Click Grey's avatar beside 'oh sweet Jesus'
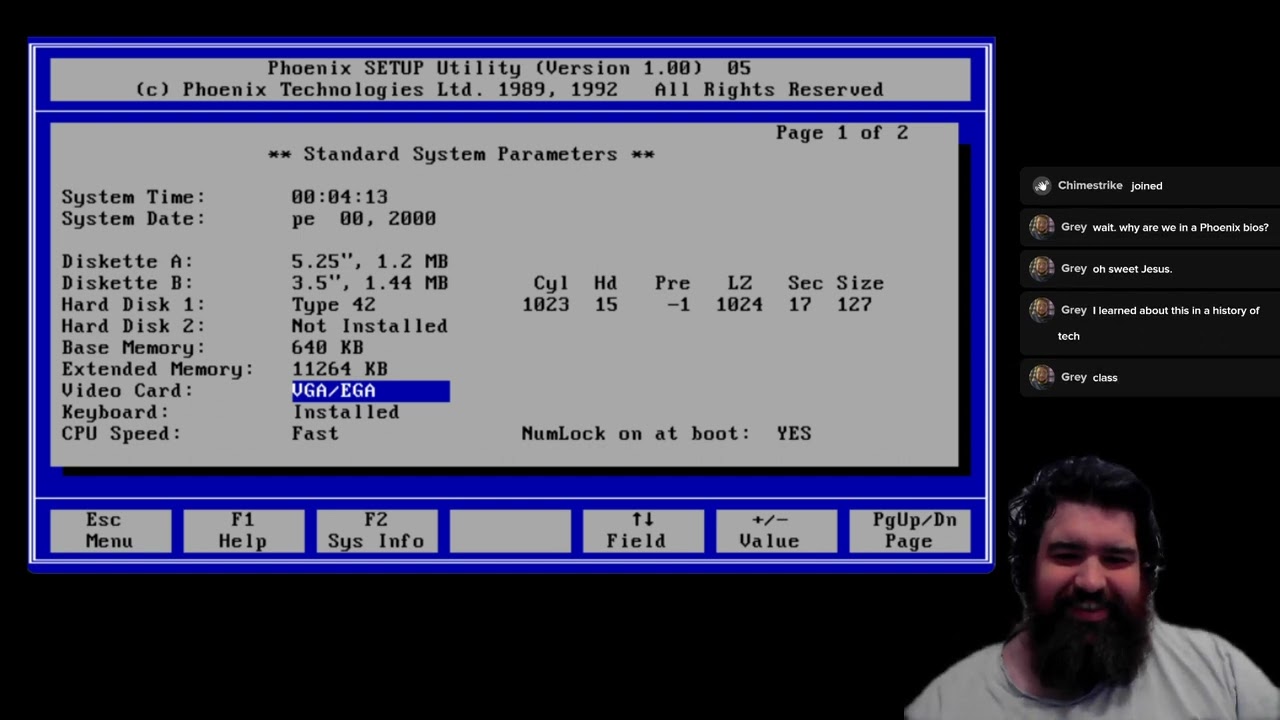The width and height of the screenshot is (1280, 720). tap(1042, 268)
